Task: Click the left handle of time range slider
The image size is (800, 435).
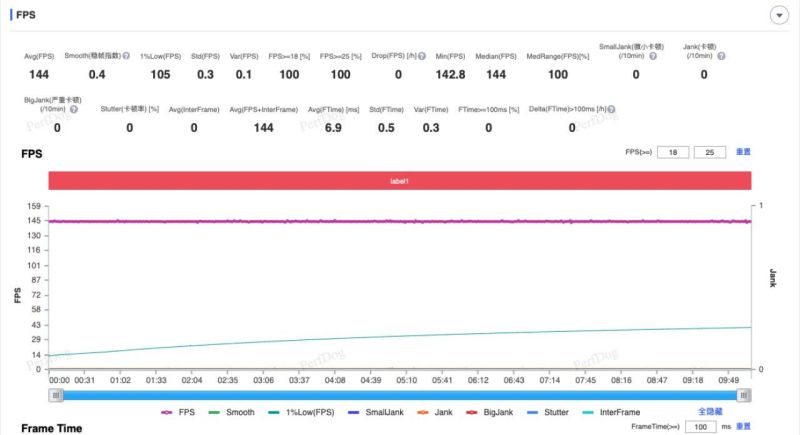Action: click(x=57, y=394)
